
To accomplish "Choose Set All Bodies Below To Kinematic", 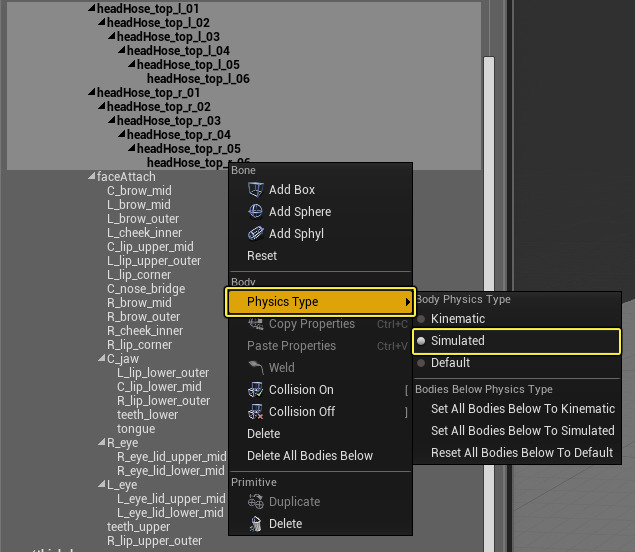I will (x=523, y=409).
